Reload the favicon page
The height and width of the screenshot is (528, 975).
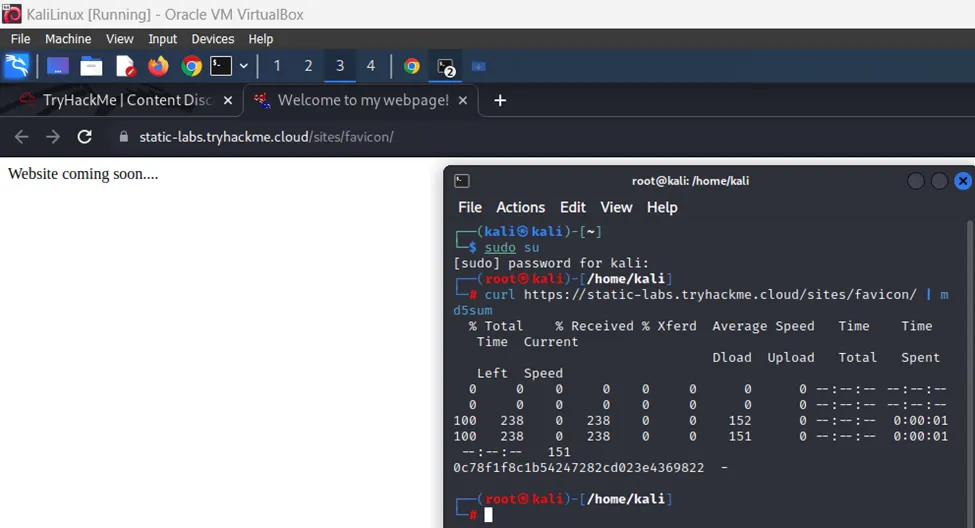[85, 137]
